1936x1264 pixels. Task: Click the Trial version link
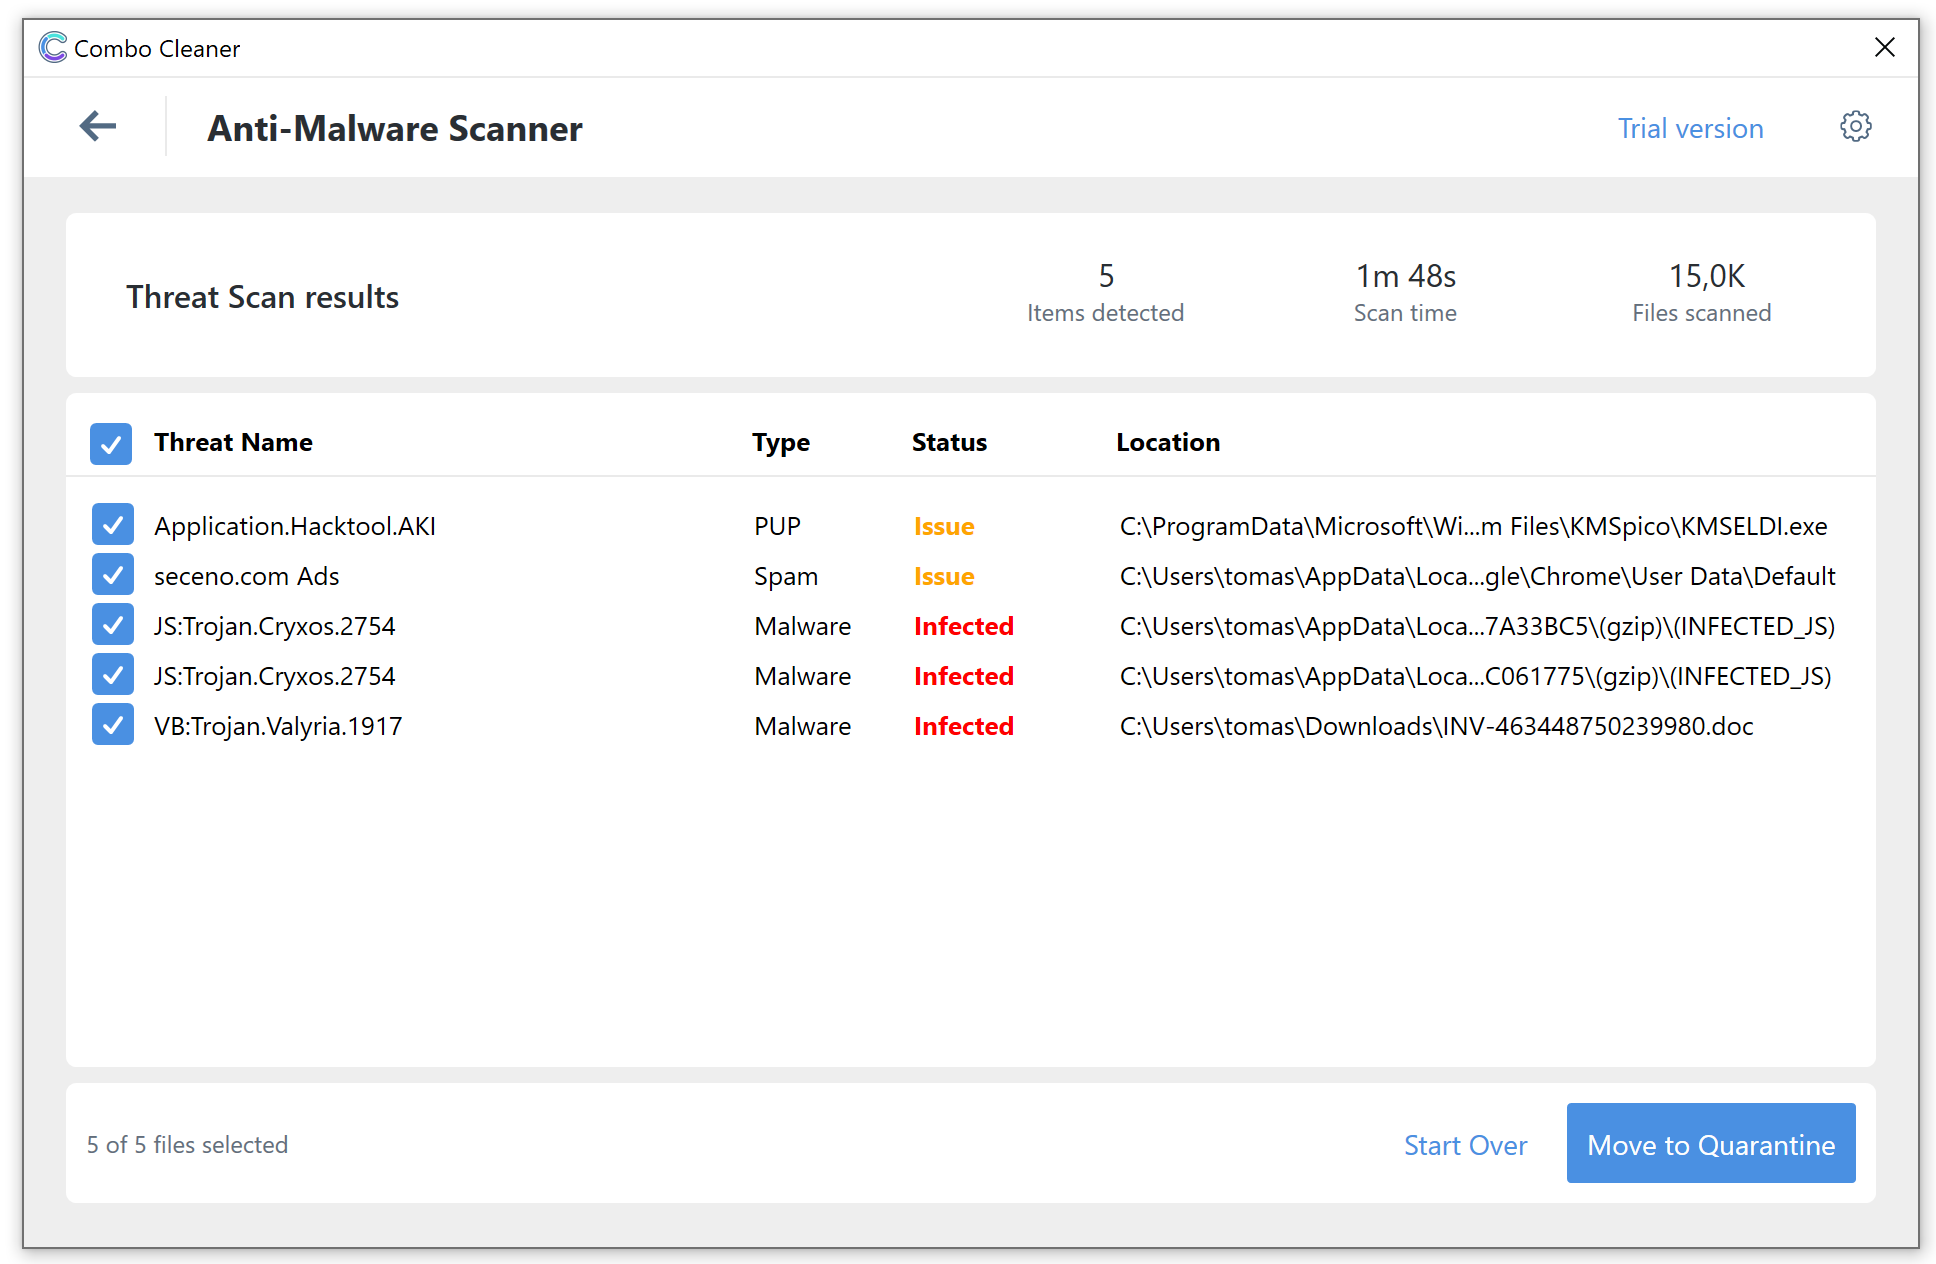click(x=1690, y=128)
